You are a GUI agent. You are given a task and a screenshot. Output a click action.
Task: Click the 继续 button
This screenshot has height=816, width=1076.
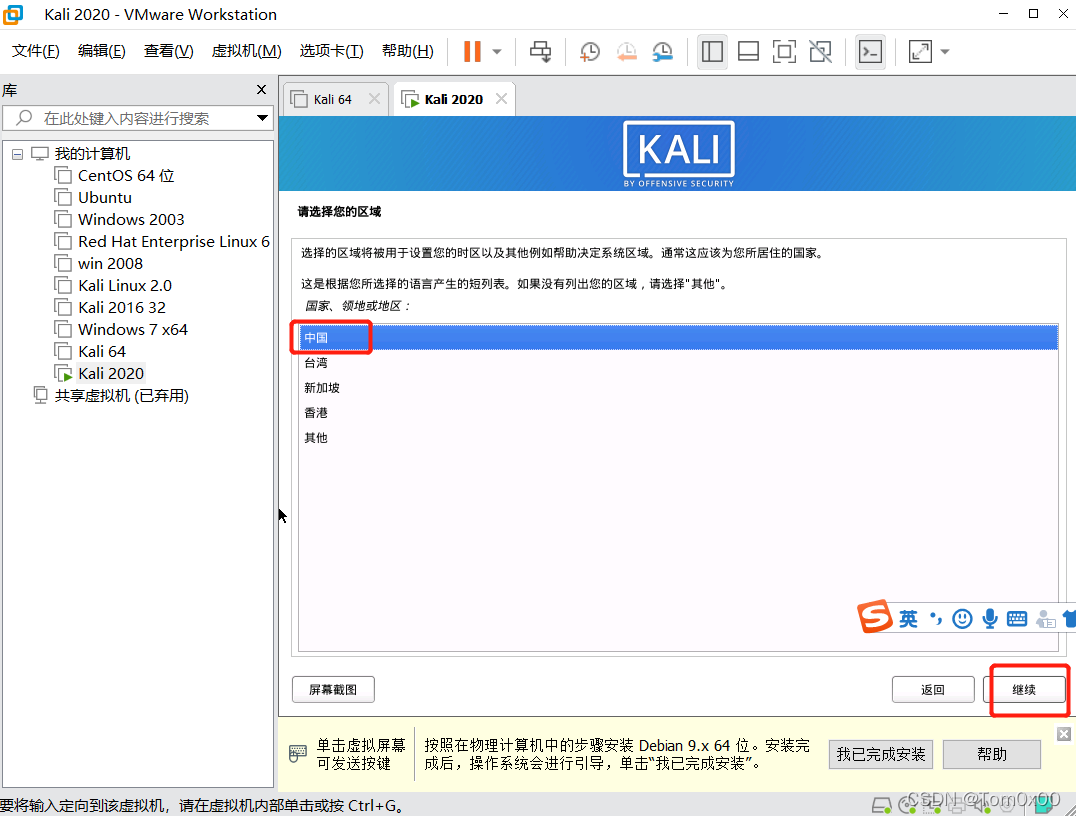pyautogui.click(x=1024, y=690)
